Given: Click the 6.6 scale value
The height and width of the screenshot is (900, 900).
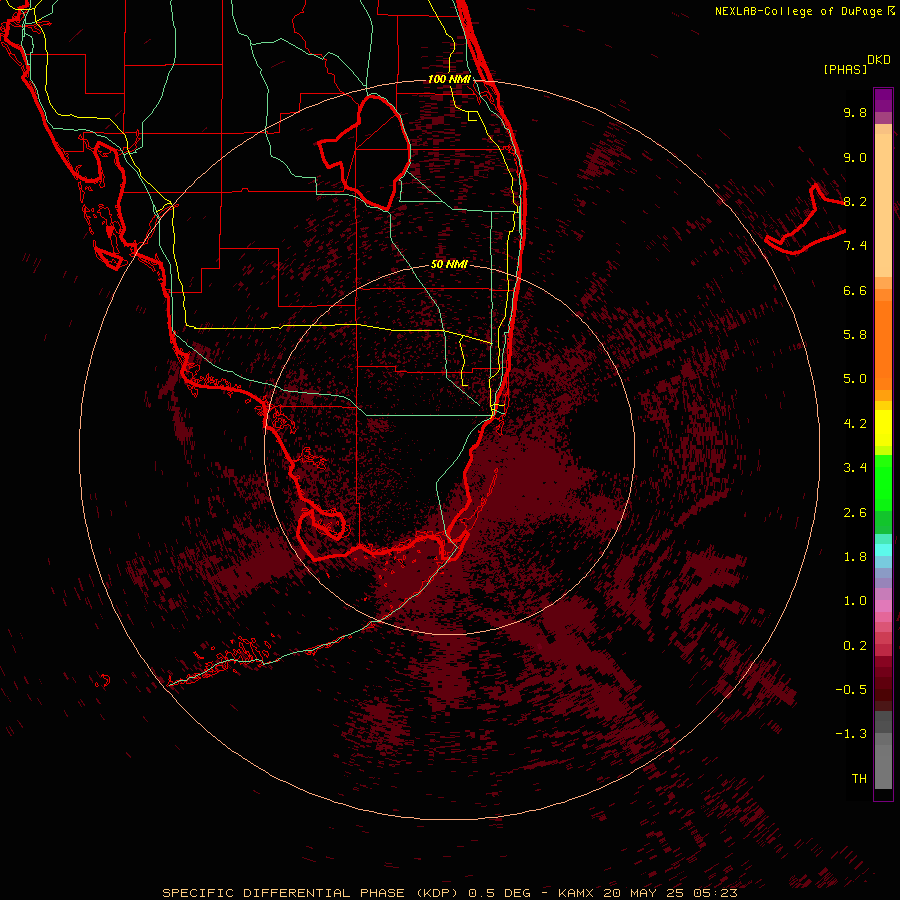Looking at the screenshot, I should (855, 290).
